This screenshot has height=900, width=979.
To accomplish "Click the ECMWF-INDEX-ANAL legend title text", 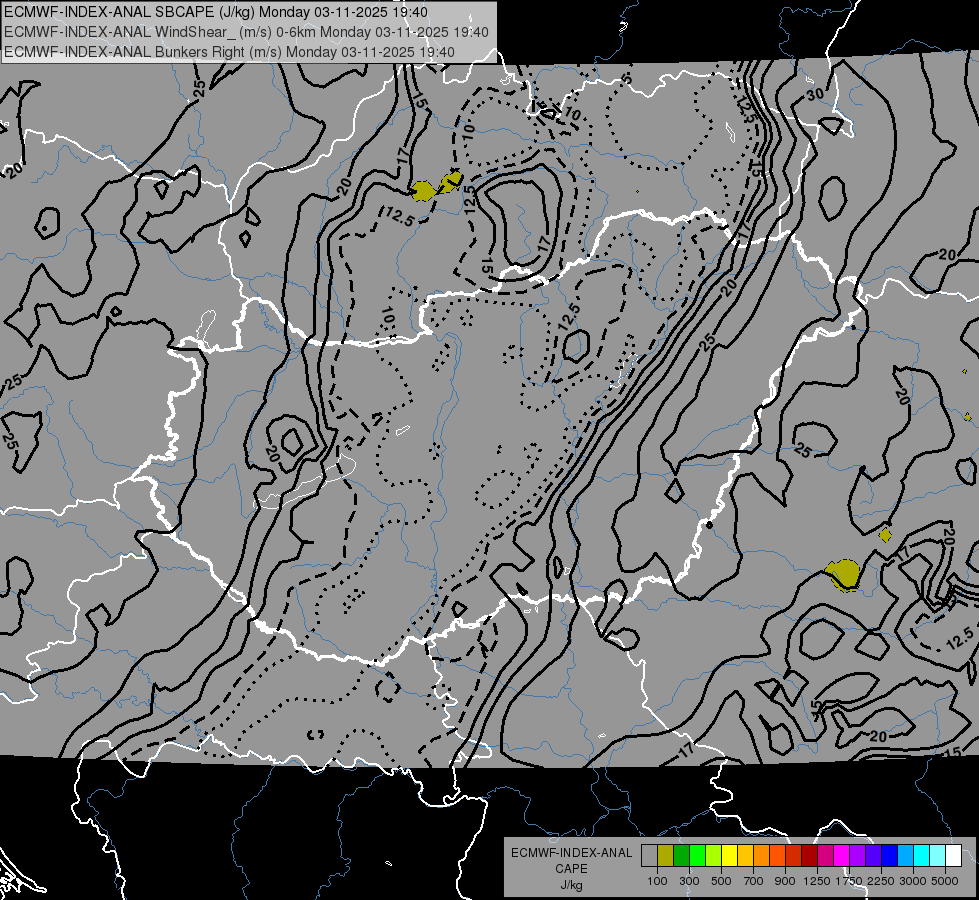I will 571,853.
